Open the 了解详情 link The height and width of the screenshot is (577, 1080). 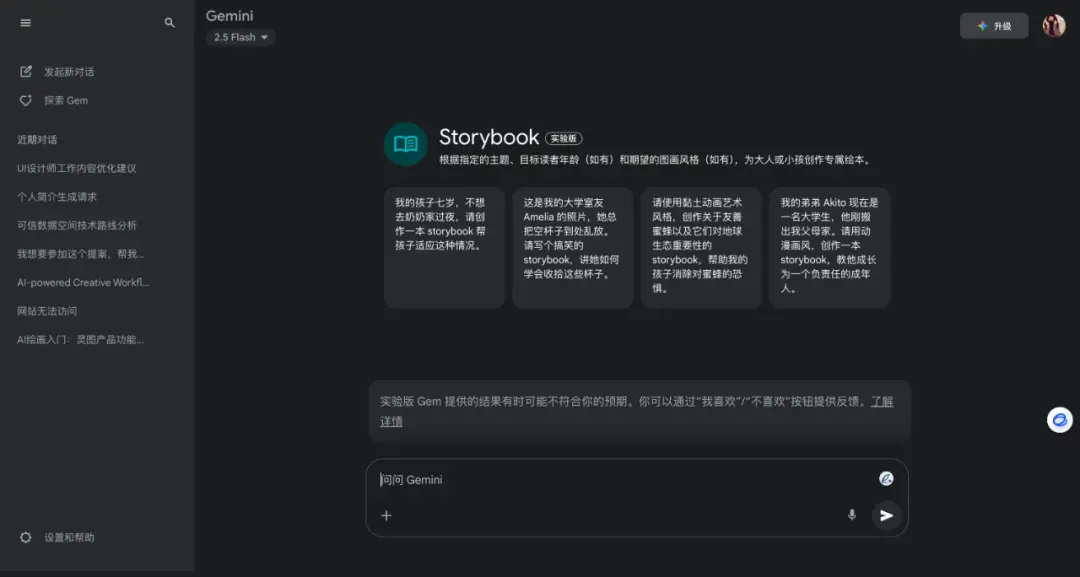pyautogui.click(x=636, y=411)
